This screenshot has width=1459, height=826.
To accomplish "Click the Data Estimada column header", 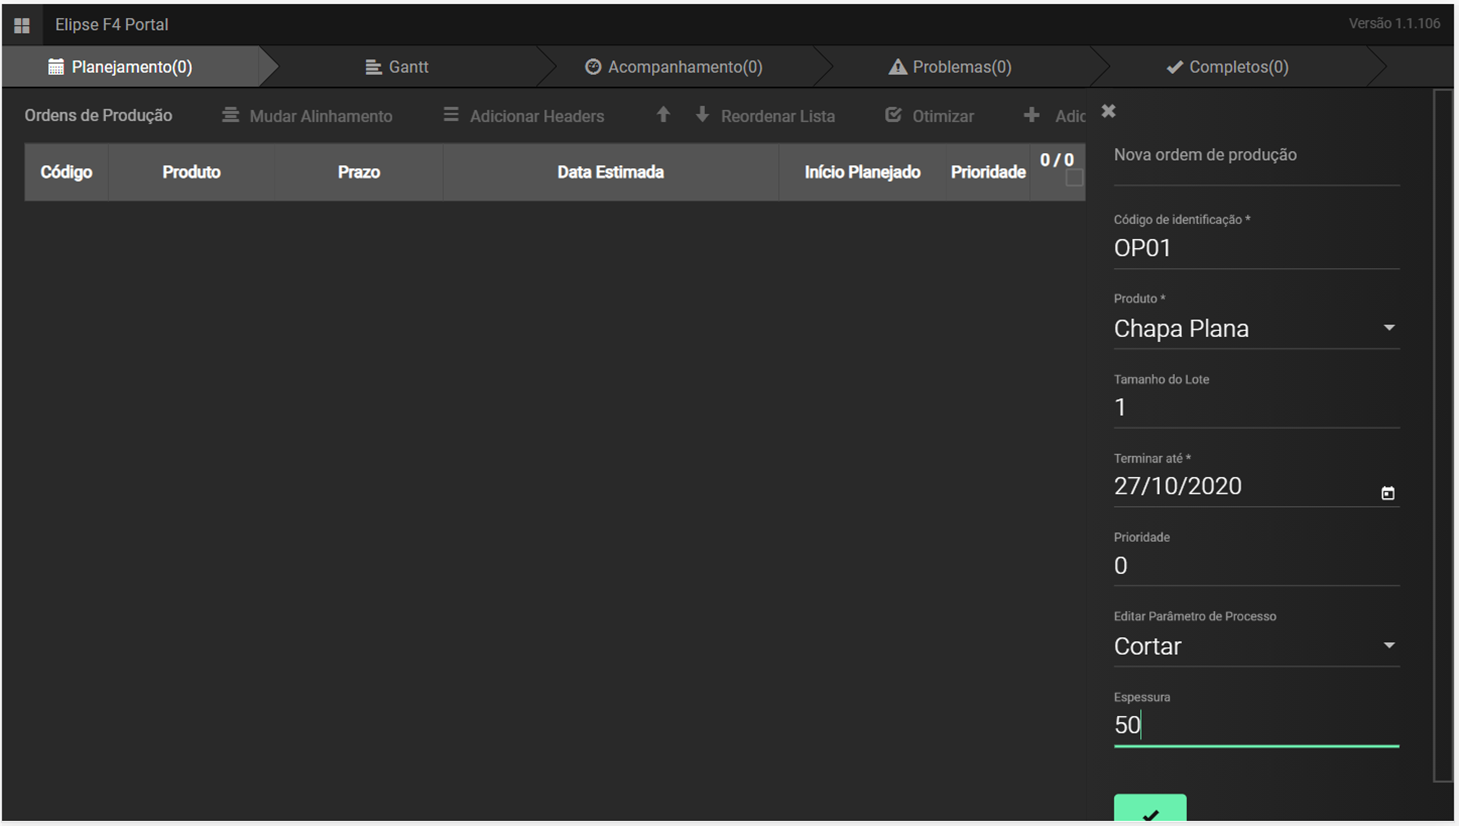I will click(610, 172).
